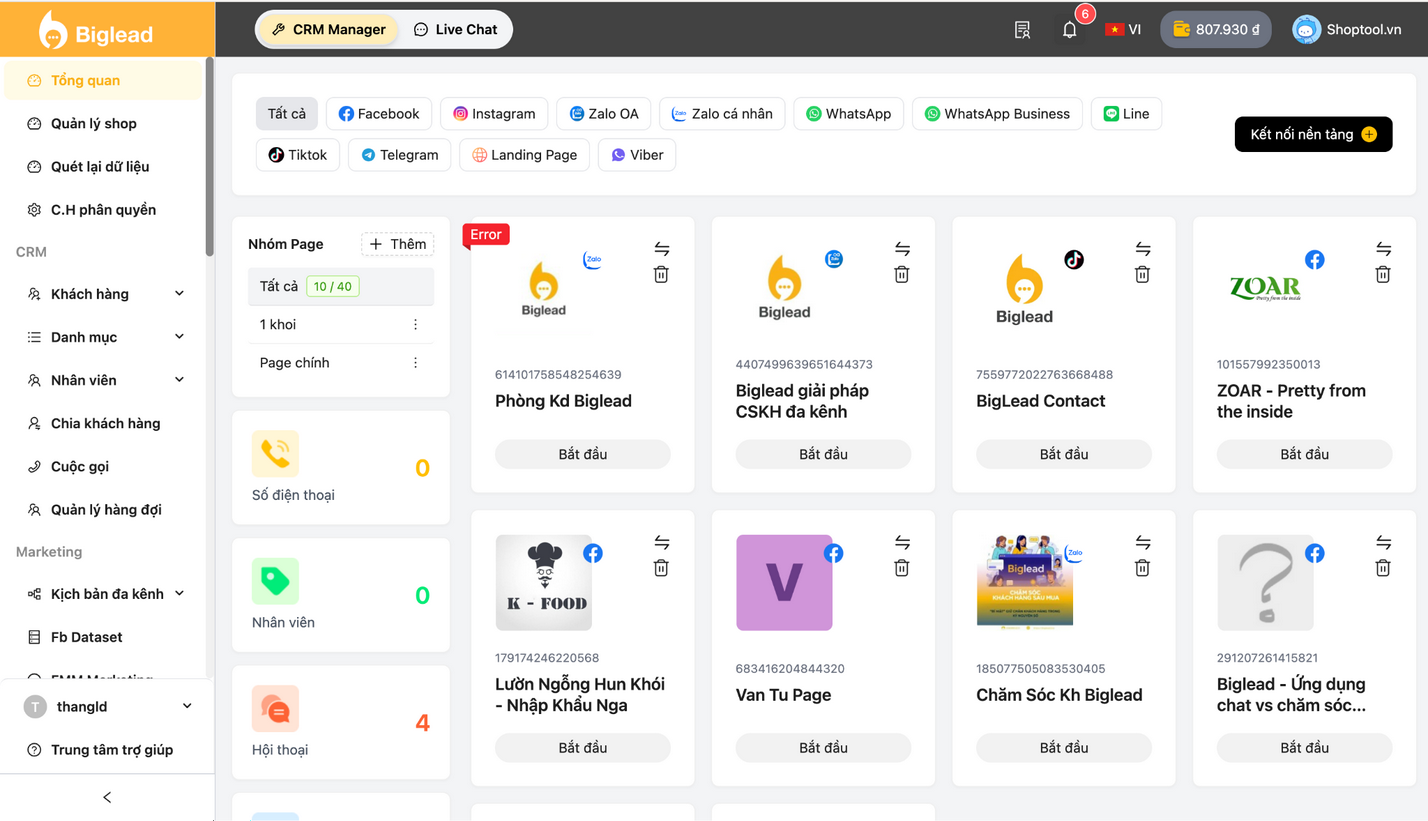The image size is (1428, 821).
Task: Click swap arrows on Lườn Ngỗng Hun Khói card
Action: click(661, 543)
